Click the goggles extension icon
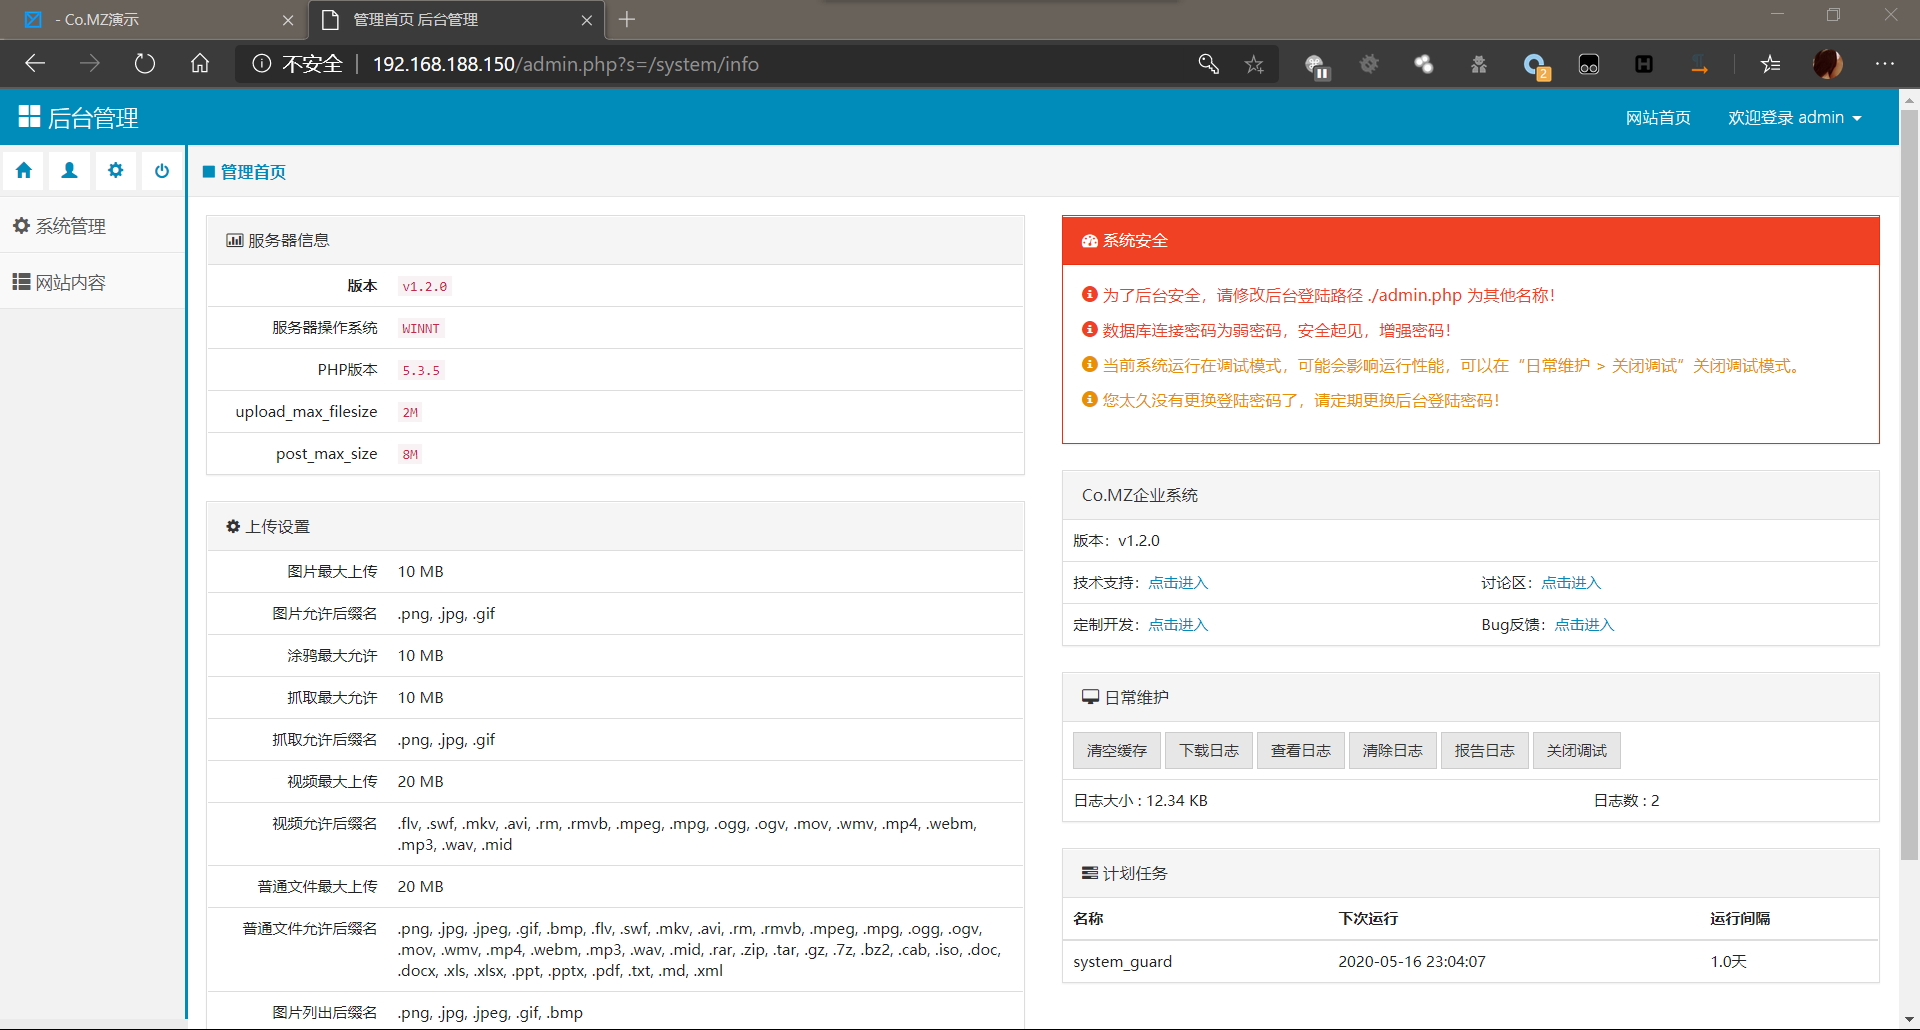Image resolution: width=1920 pixels, height=1030 pixels. 1589,64
